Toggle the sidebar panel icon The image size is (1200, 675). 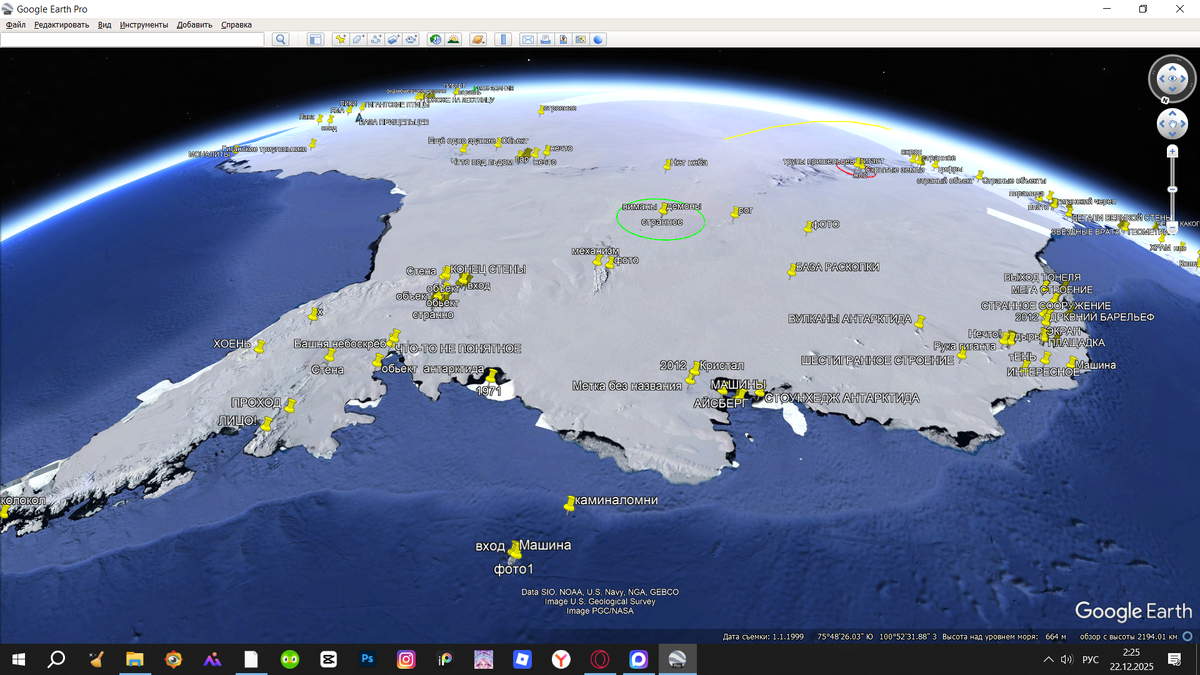click(x=315, y=40)
